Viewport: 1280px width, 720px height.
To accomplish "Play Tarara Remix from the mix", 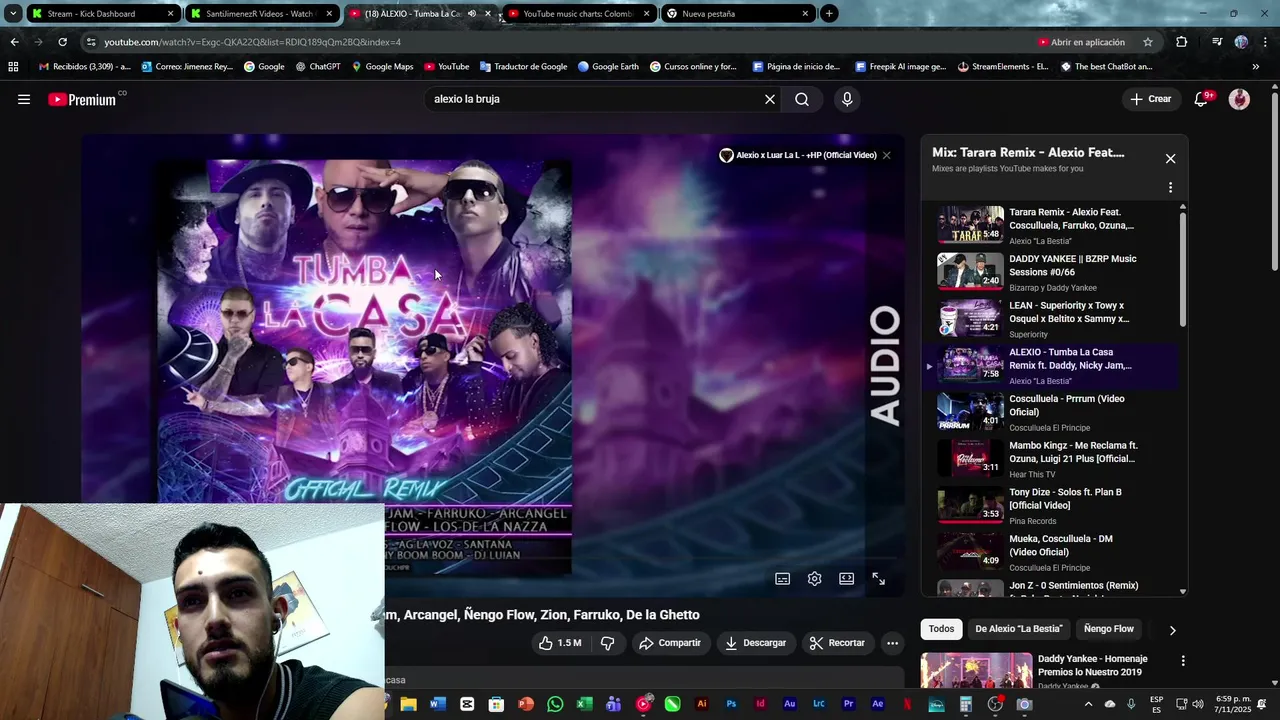I will coord(1050,225).
